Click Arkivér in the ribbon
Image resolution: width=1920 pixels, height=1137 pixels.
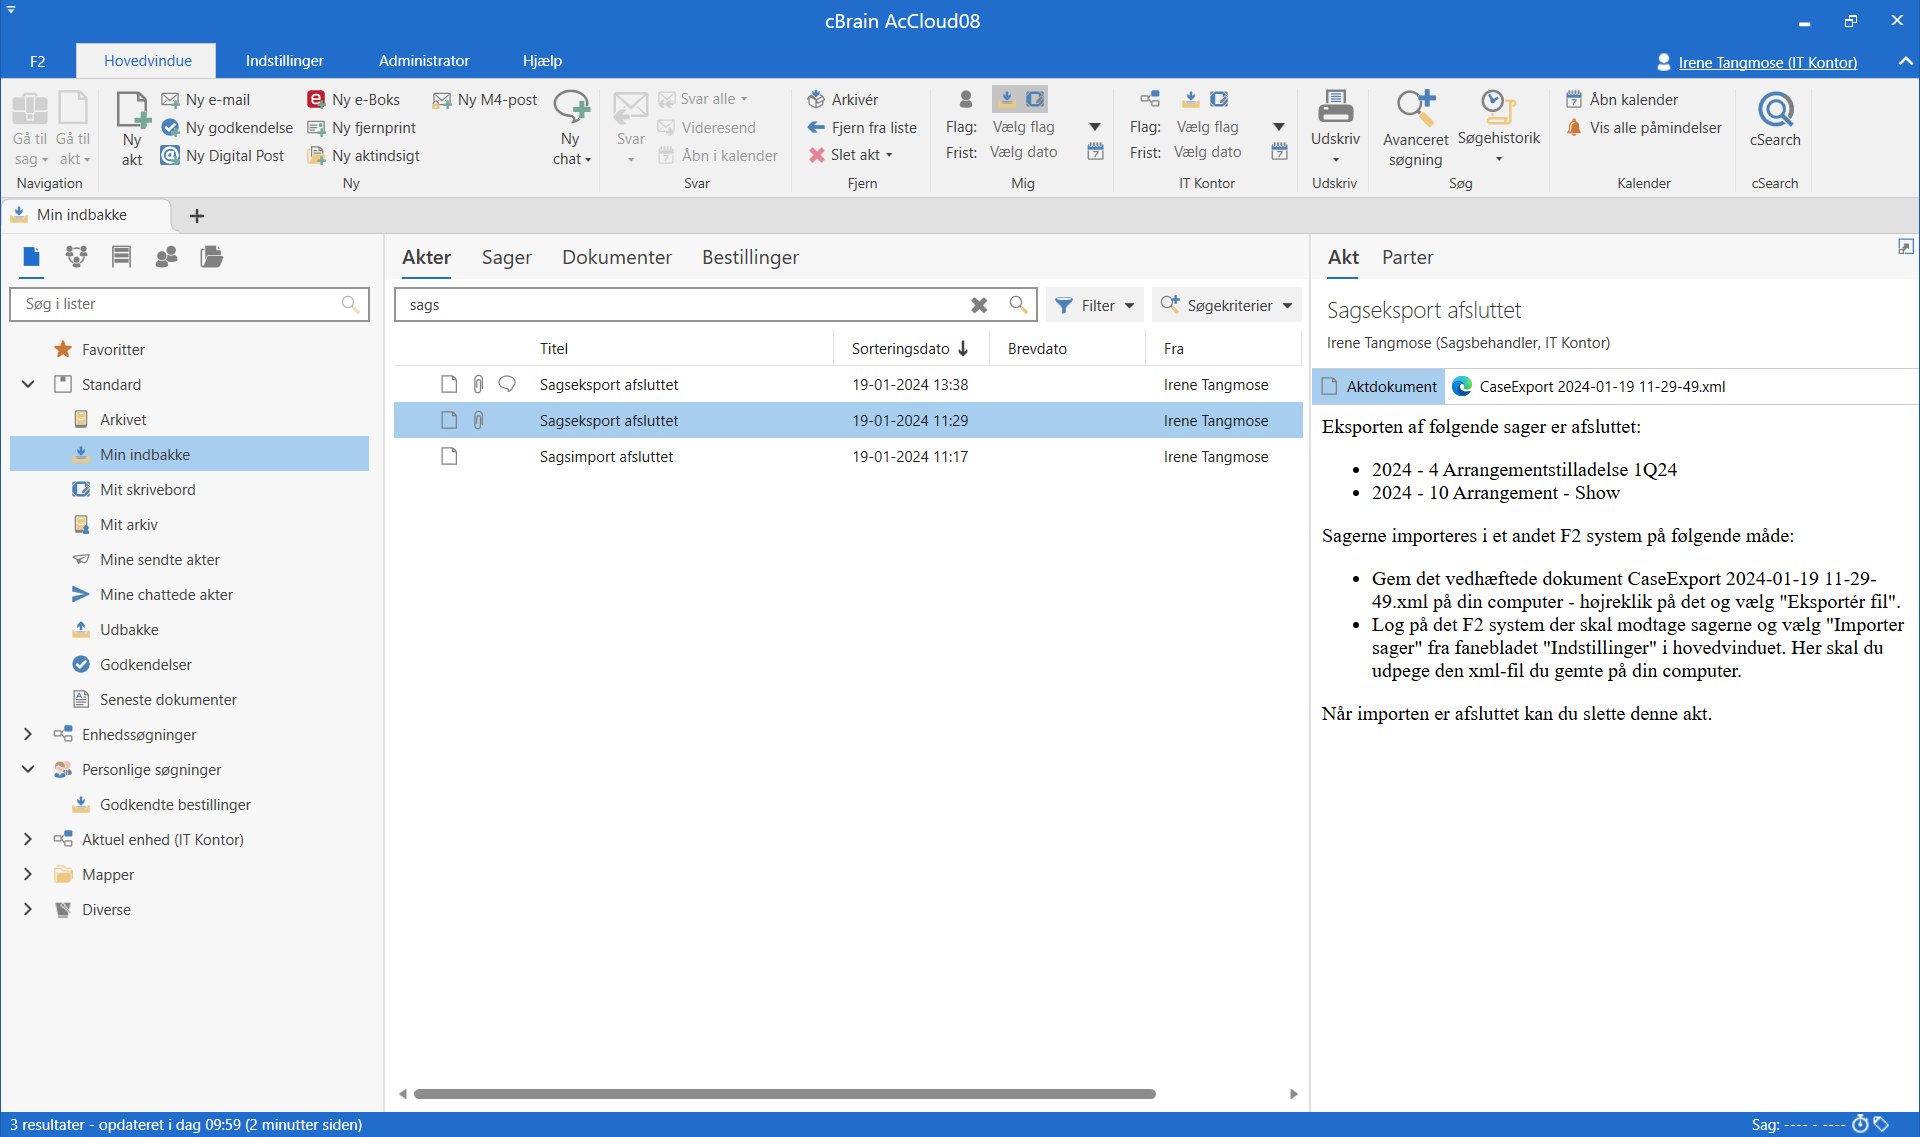click(x=843, y=100)
